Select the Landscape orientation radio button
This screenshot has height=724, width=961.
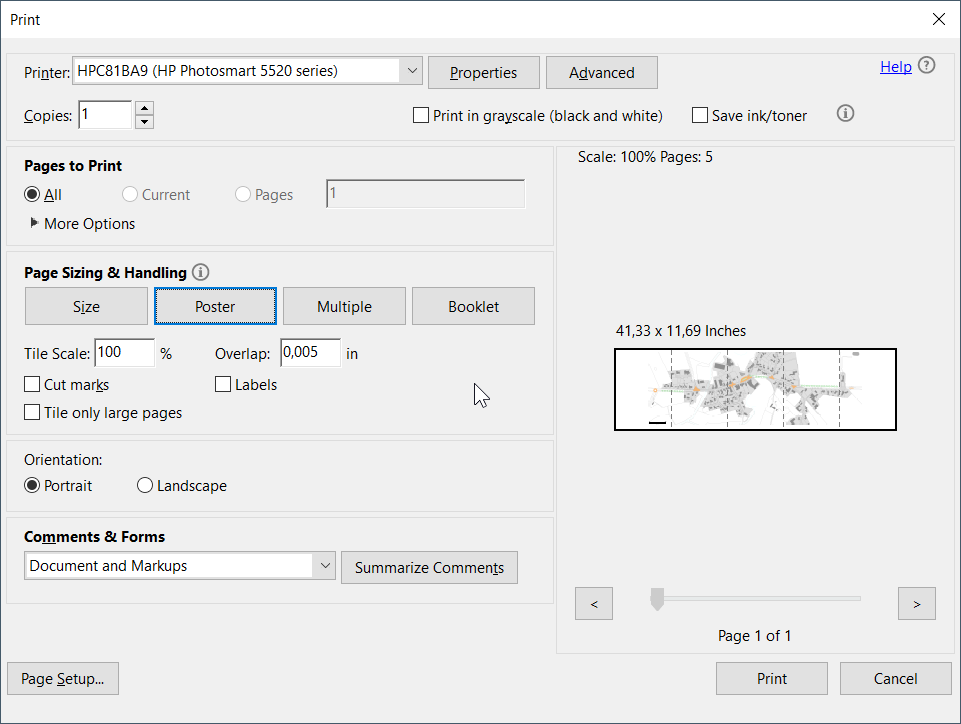145,485
